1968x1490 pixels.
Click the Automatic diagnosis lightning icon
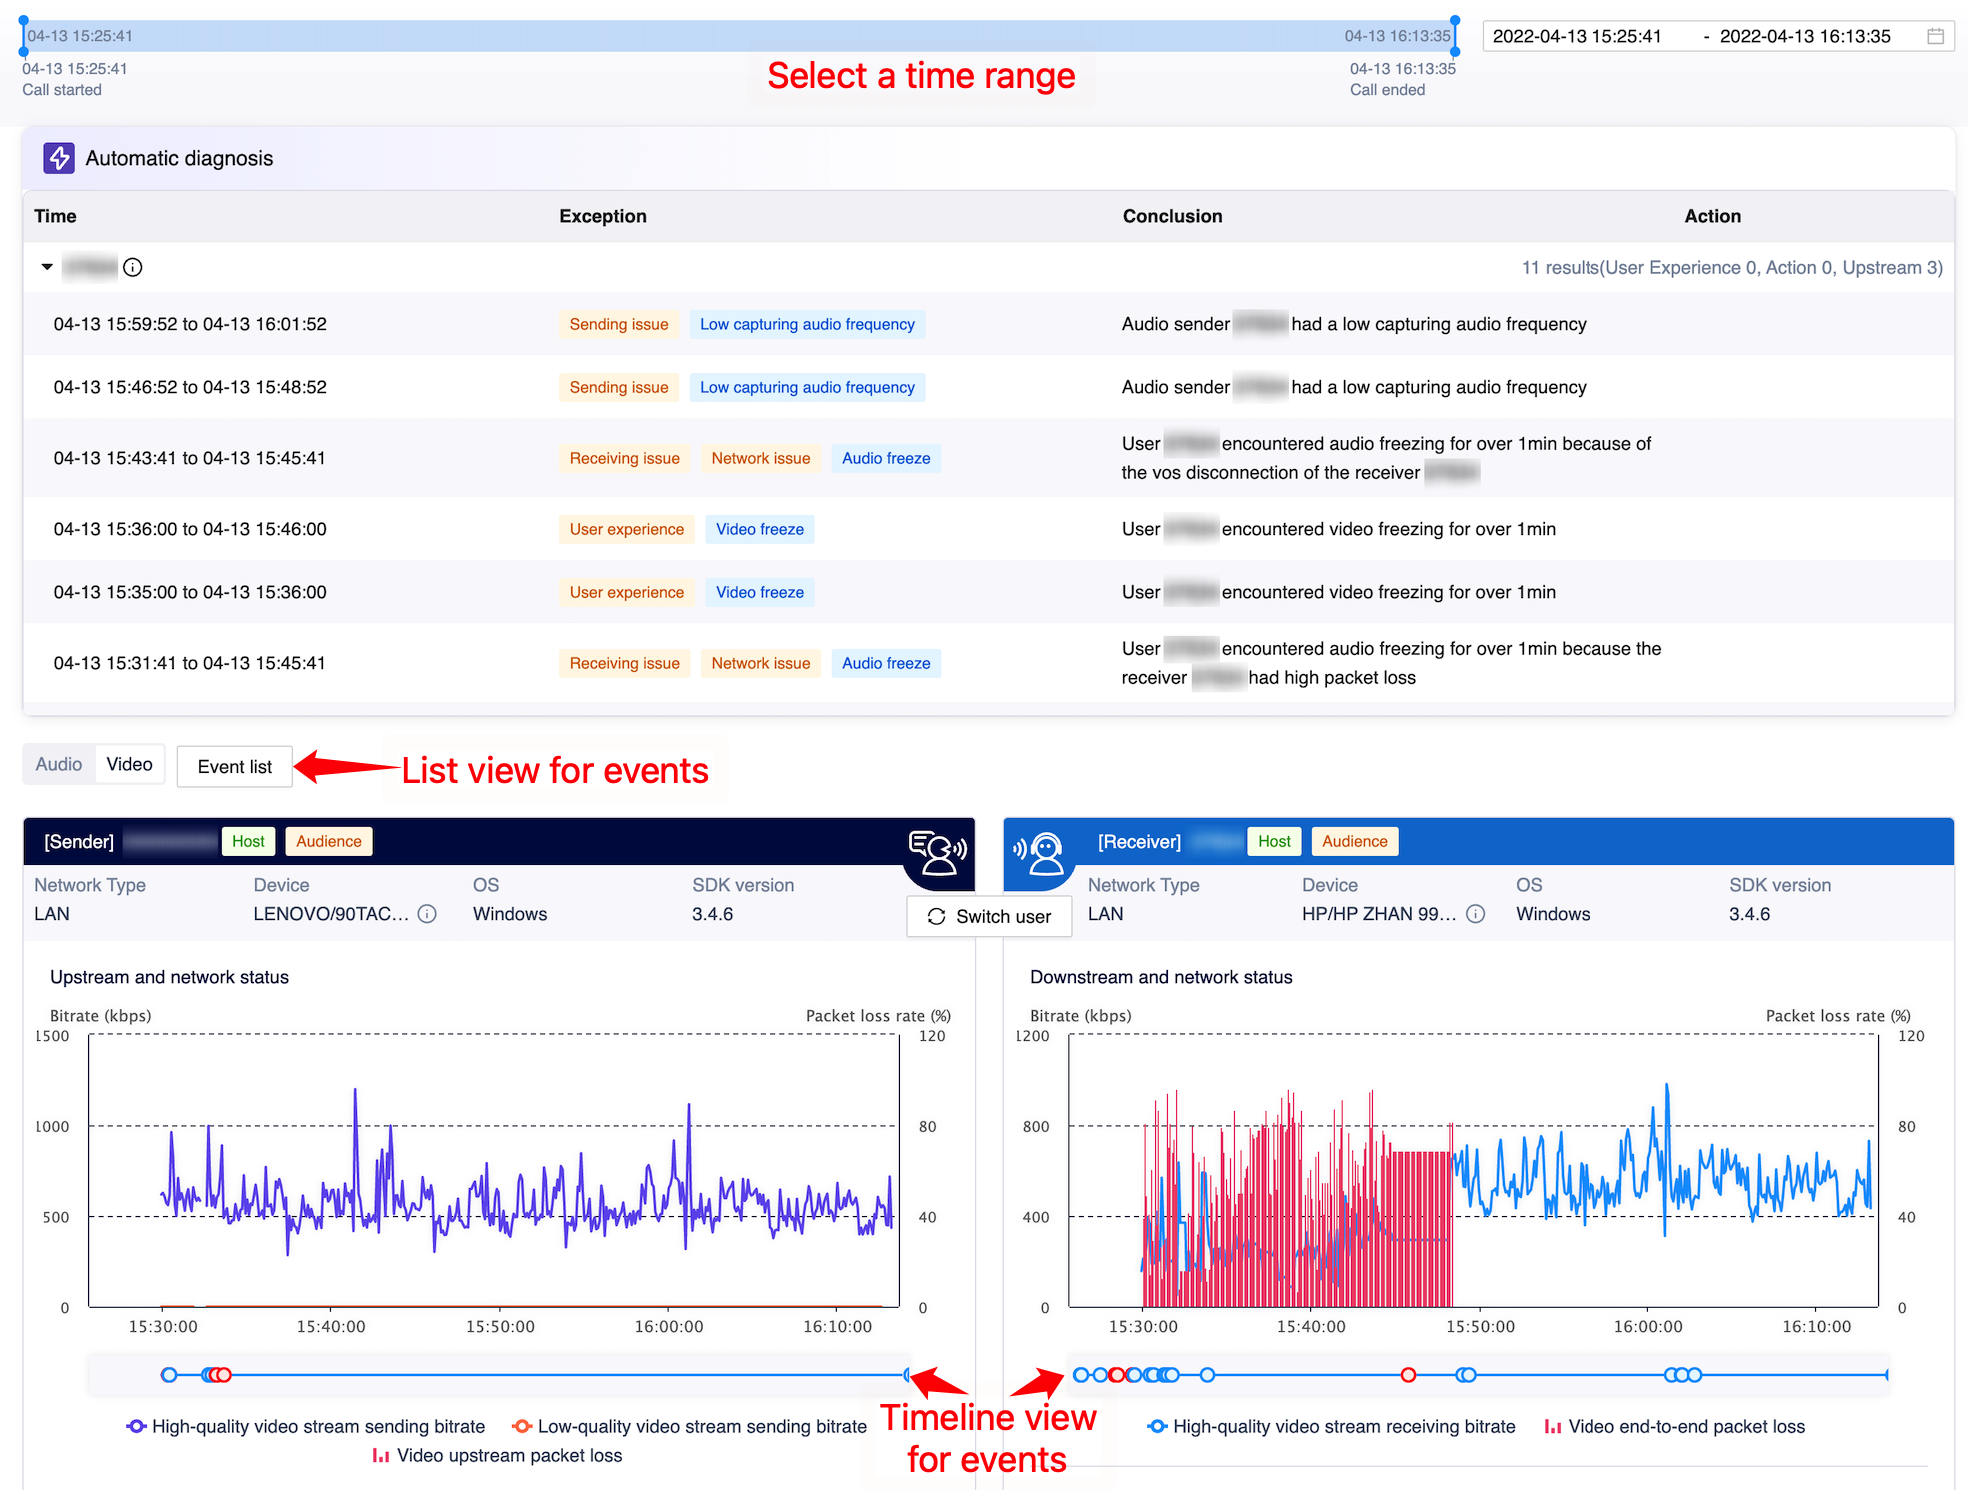pyautogui.click(x=59, y=158)
